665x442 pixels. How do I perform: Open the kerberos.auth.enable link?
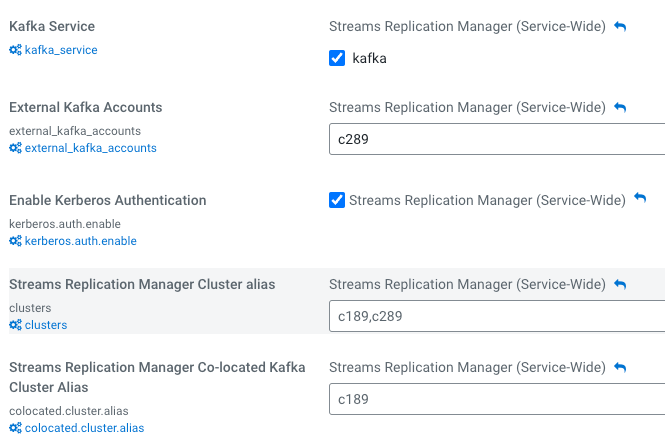(x=81, y=241)
